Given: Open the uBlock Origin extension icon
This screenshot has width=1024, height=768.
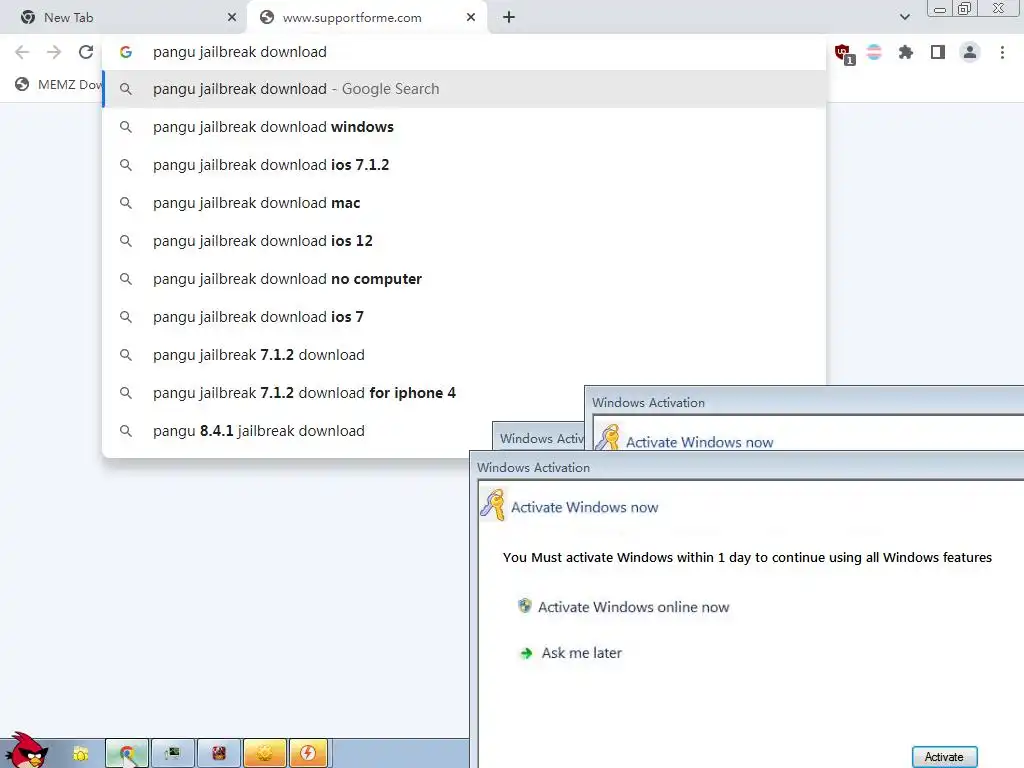Looking at the screenshot, I should coord(844,53).
